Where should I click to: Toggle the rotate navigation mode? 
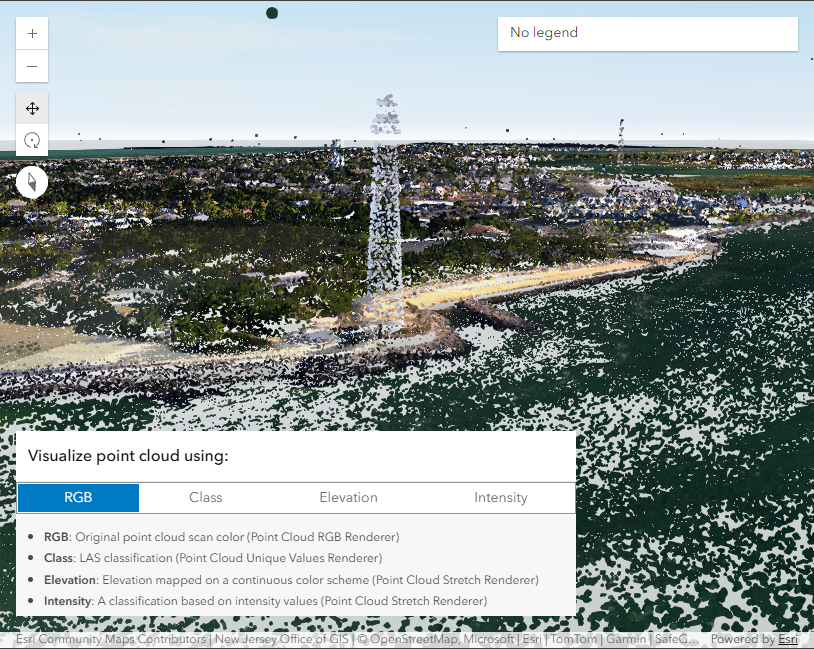pos(31,140)
